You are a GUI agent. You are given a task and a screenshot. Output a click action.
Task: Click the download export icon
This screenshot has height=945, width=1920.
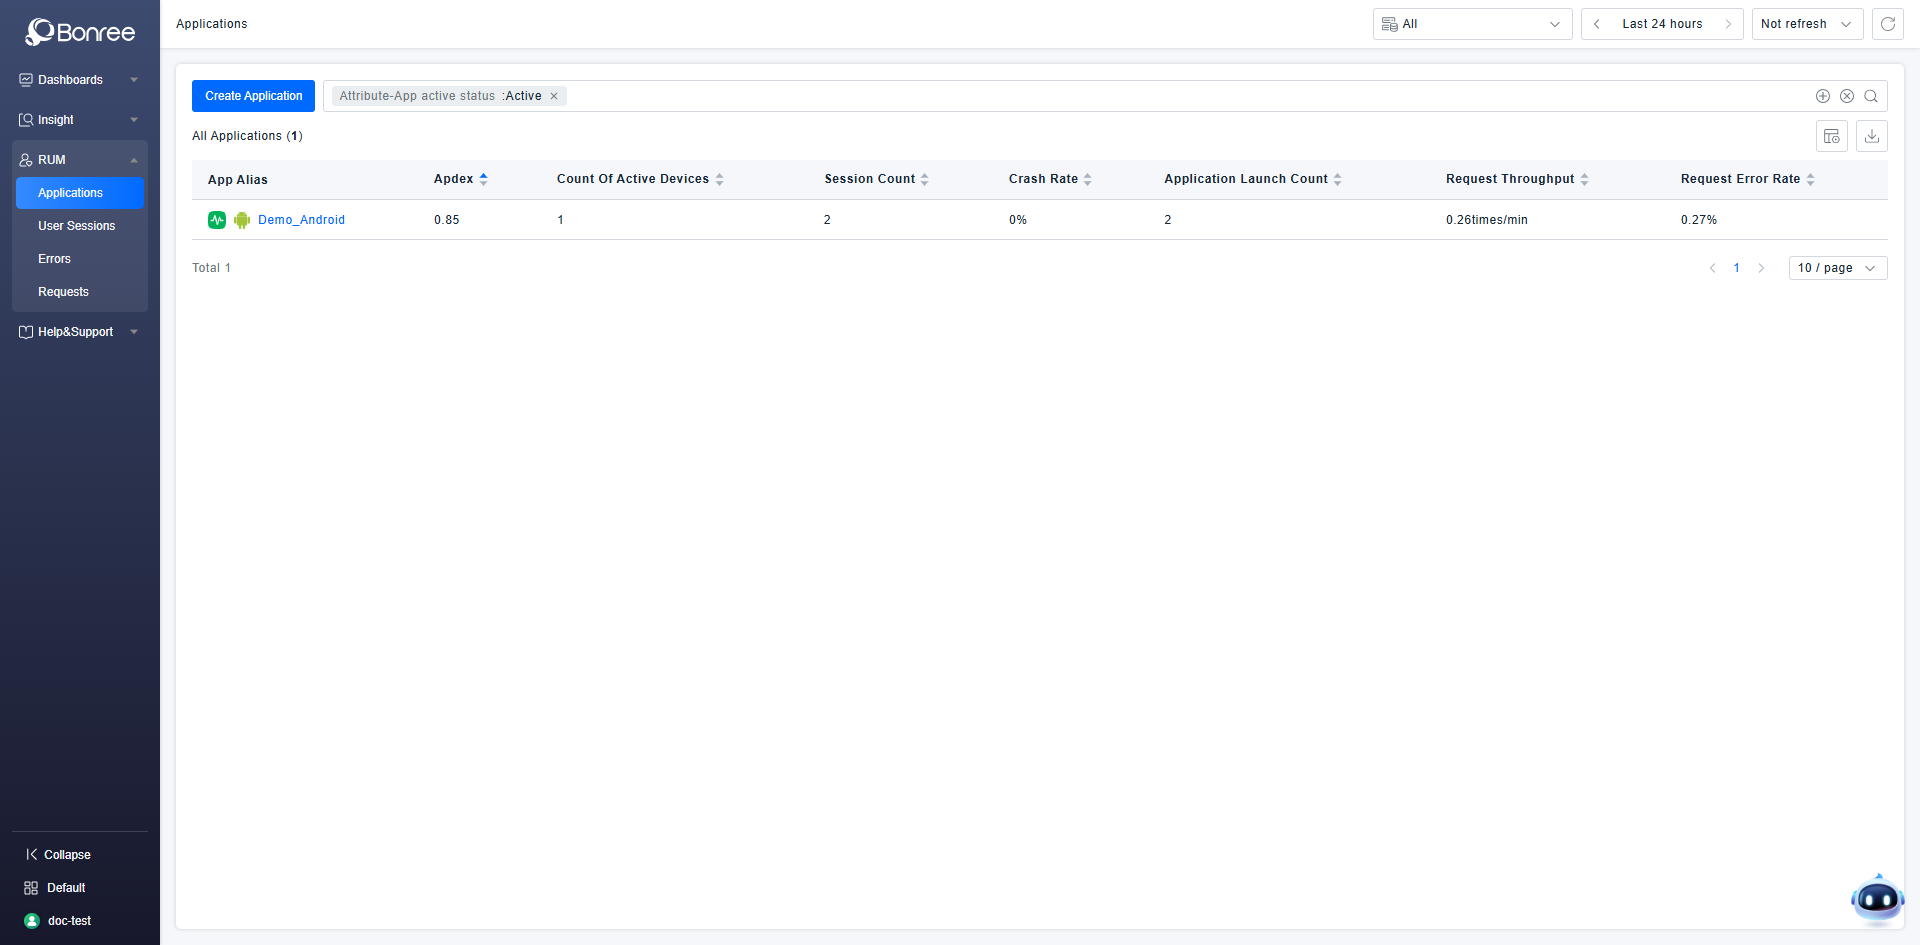(x=1871, y=136)
